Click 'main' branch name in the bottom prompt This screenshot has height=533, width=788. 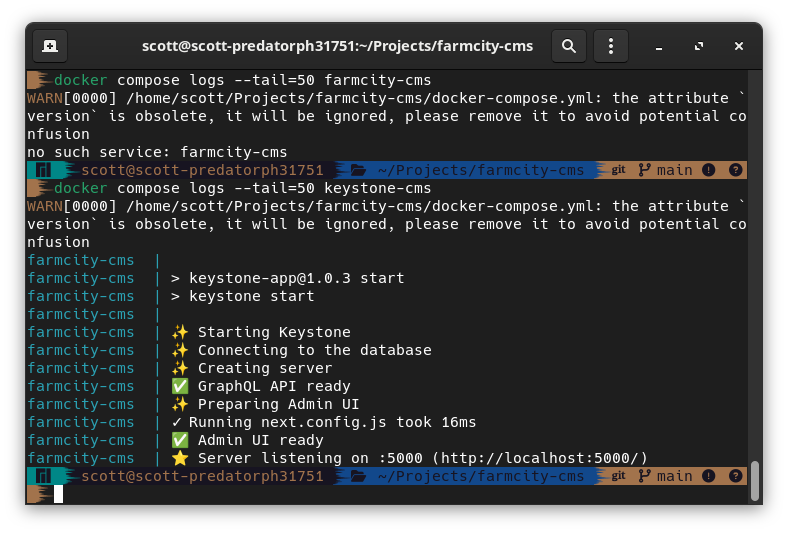click(674, 476)
